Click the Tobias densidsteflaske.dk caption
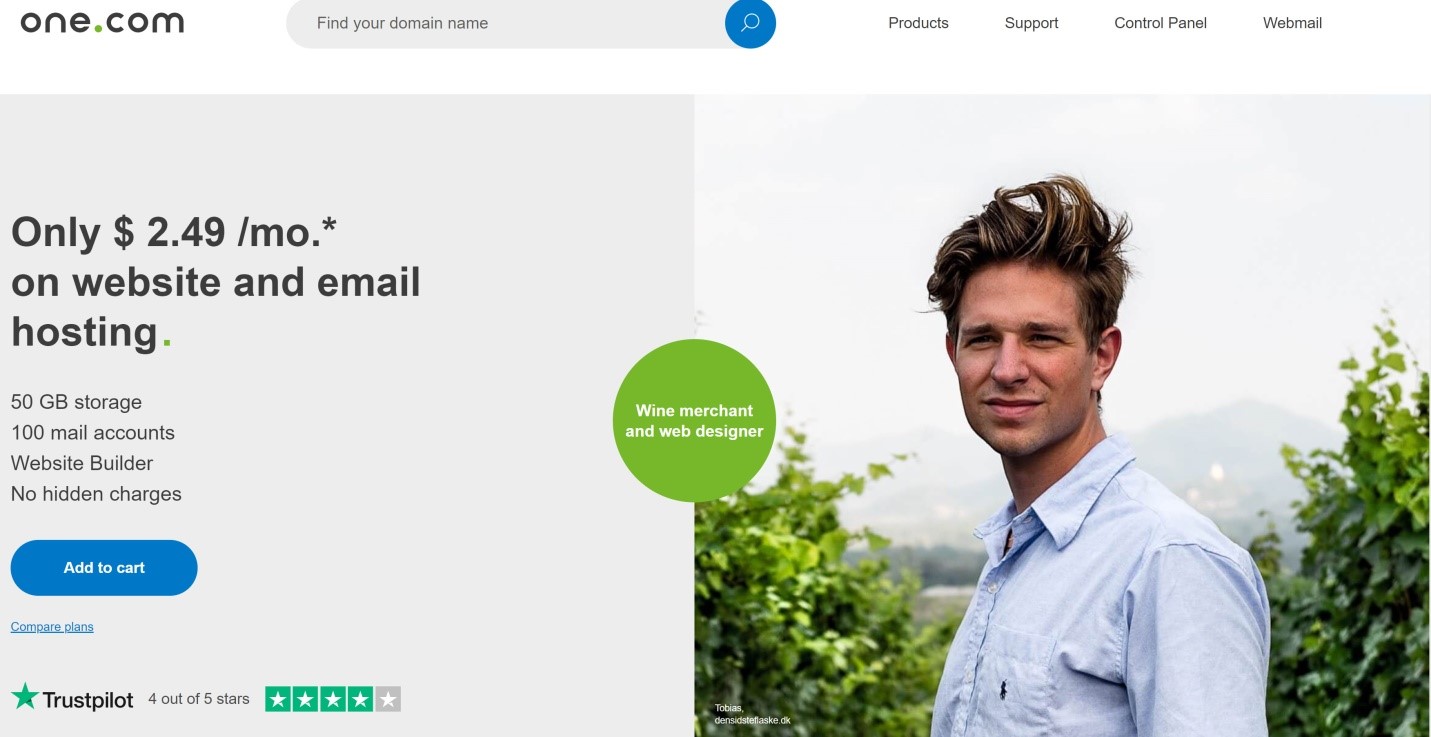The width and height of the screenshot is (1431, 737). (x=752, y=714)
